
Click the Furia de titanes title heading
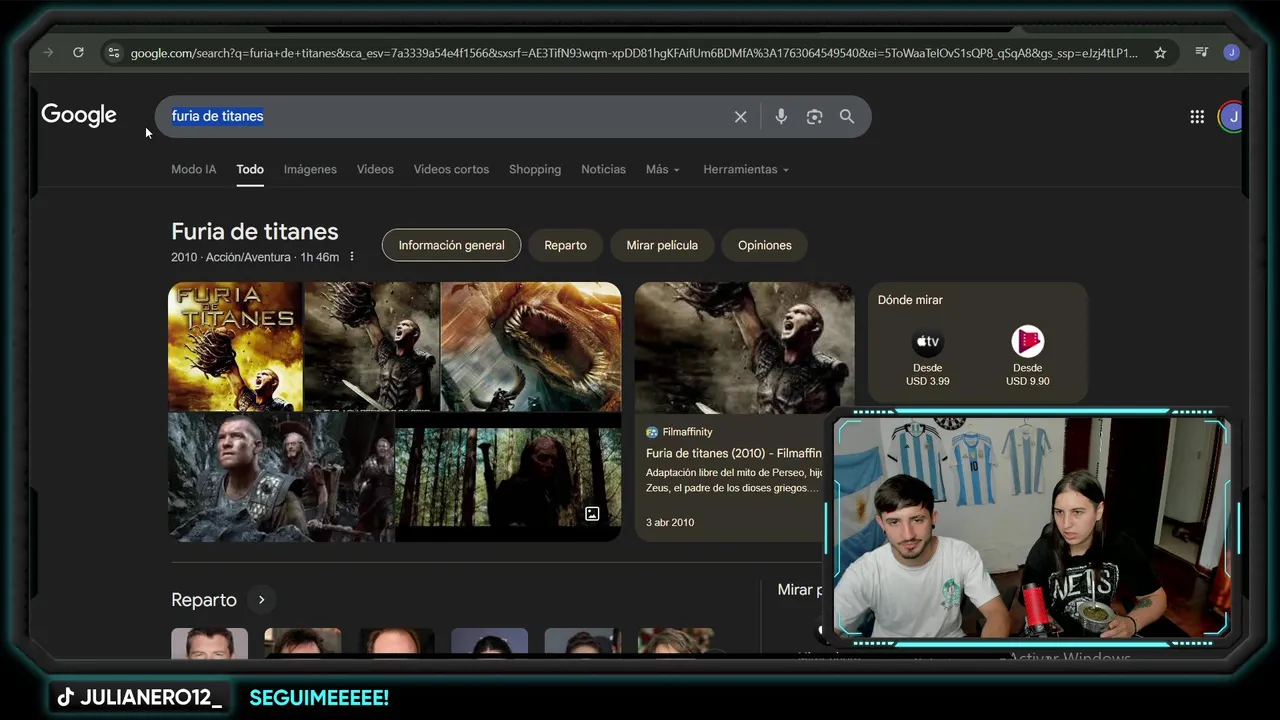pyautogui.click(x=255, y=231)
